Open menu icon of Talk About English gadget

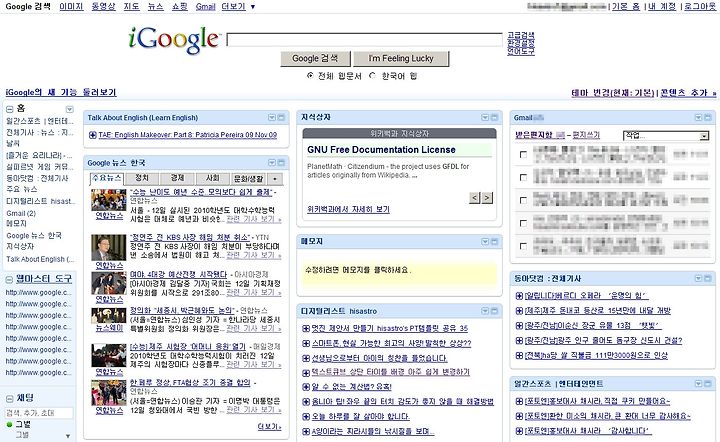(271, 117)
